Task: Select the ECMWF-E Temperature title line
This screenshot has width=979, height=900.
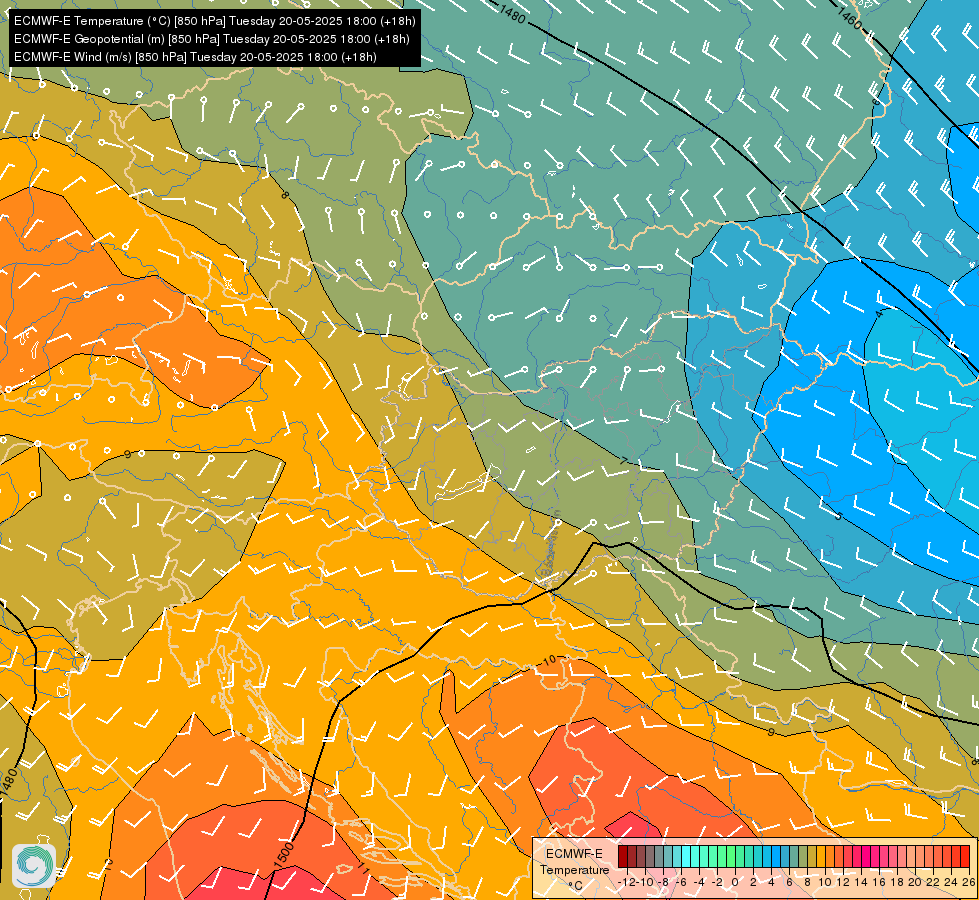Action: [x=214, y=21]
